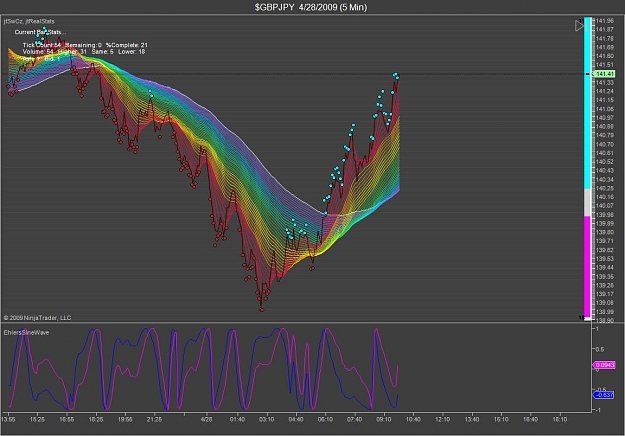This screenshot has height=436, width=625.
Task: Click the 13:40 time axis label
Action: tap(472, 419)
